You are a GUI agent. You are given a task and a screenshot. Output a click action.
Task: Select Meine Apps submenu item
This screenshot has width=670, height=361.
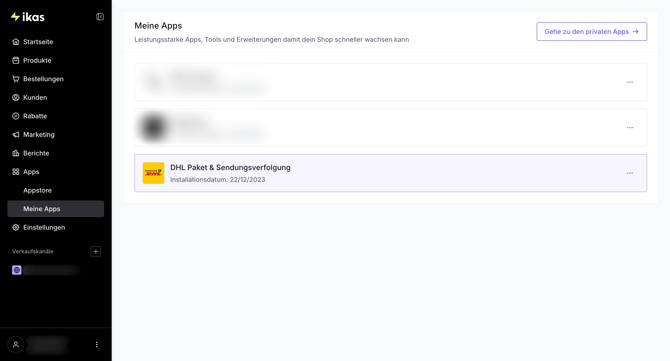(56, 209)
